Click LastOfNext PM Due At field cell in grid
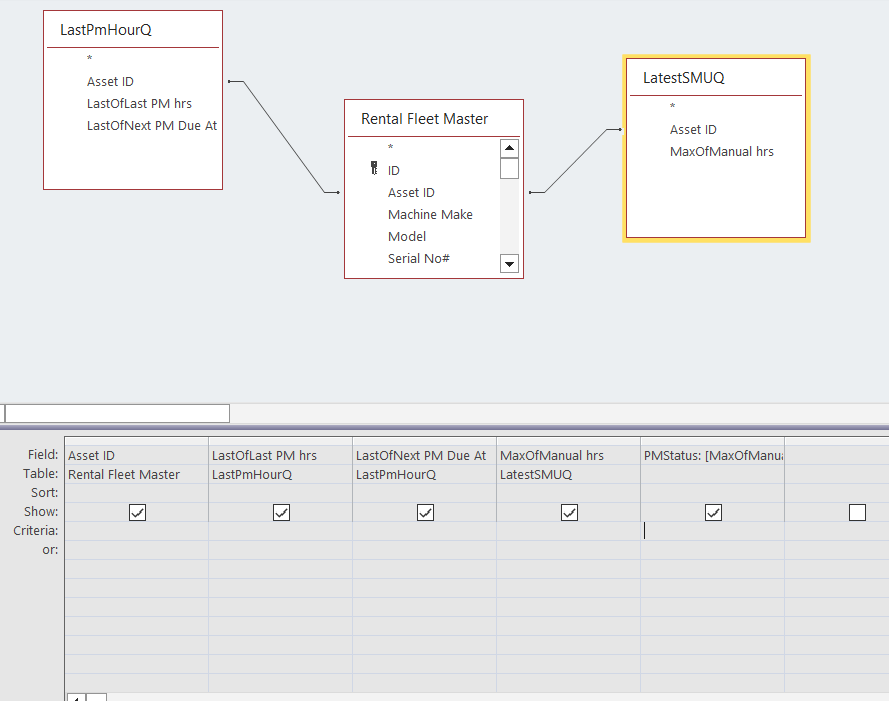Viewport: 889px width, 701px height. coord(425,455)
